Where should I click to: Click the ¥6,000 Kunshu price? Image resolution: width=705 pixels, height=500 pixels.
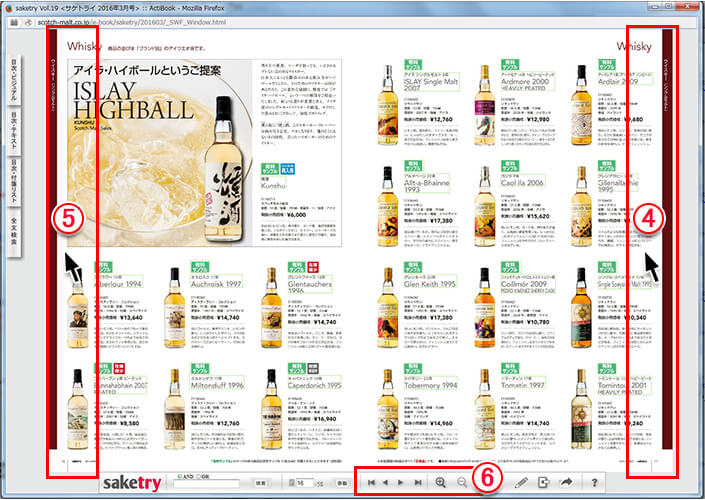(x=296, y=215)
